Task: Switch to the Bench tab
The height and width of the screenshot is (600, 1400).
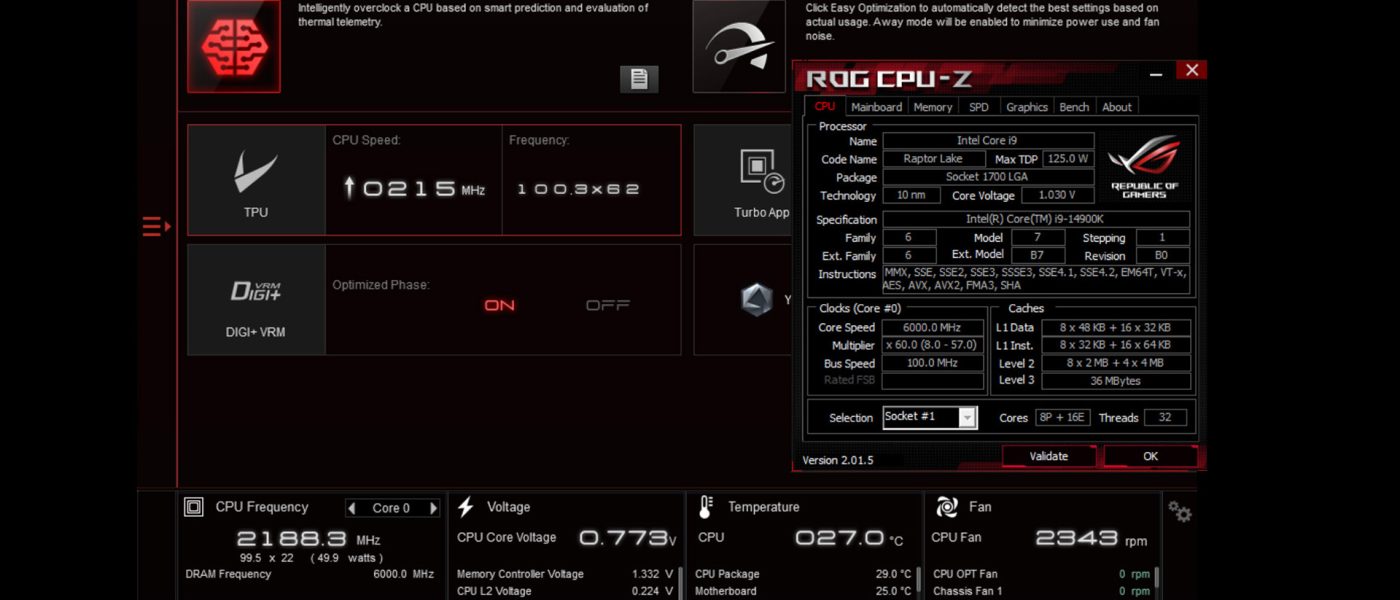Action: click(x=1074, y=107)
